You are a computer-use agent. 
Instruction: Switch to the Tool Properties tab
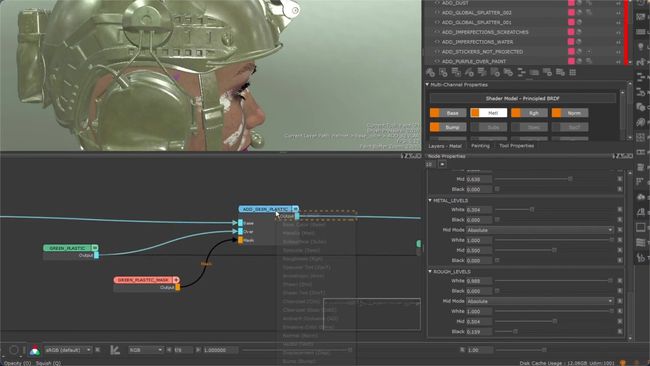517,146
